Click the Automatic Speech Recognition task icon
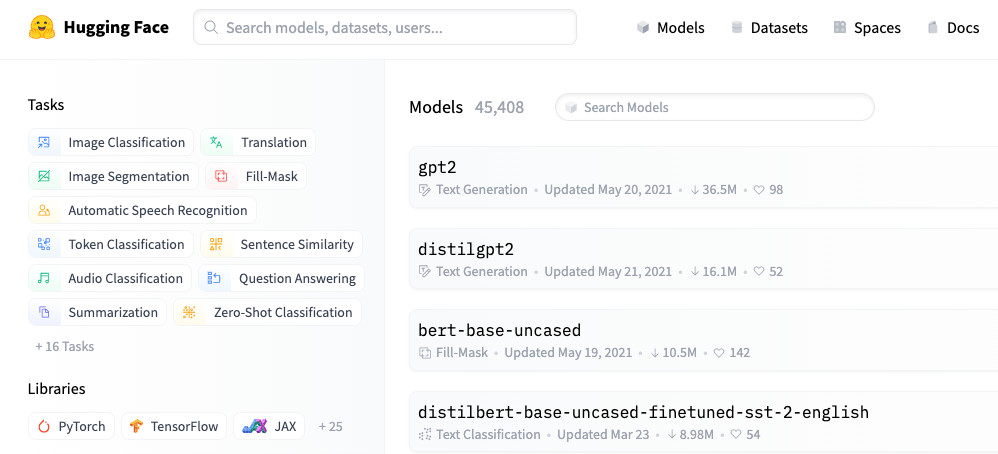 pos(44,211)
